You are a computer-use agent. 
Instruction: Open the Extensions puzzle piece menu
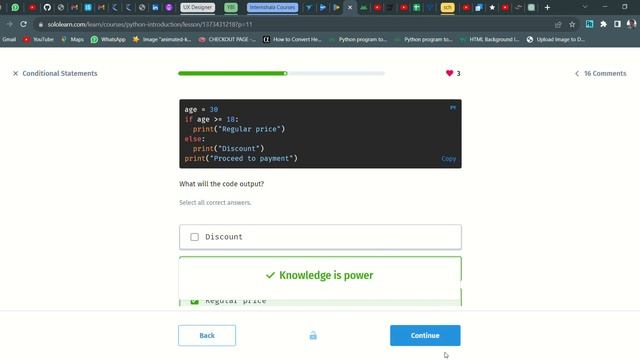click(603, 24)
